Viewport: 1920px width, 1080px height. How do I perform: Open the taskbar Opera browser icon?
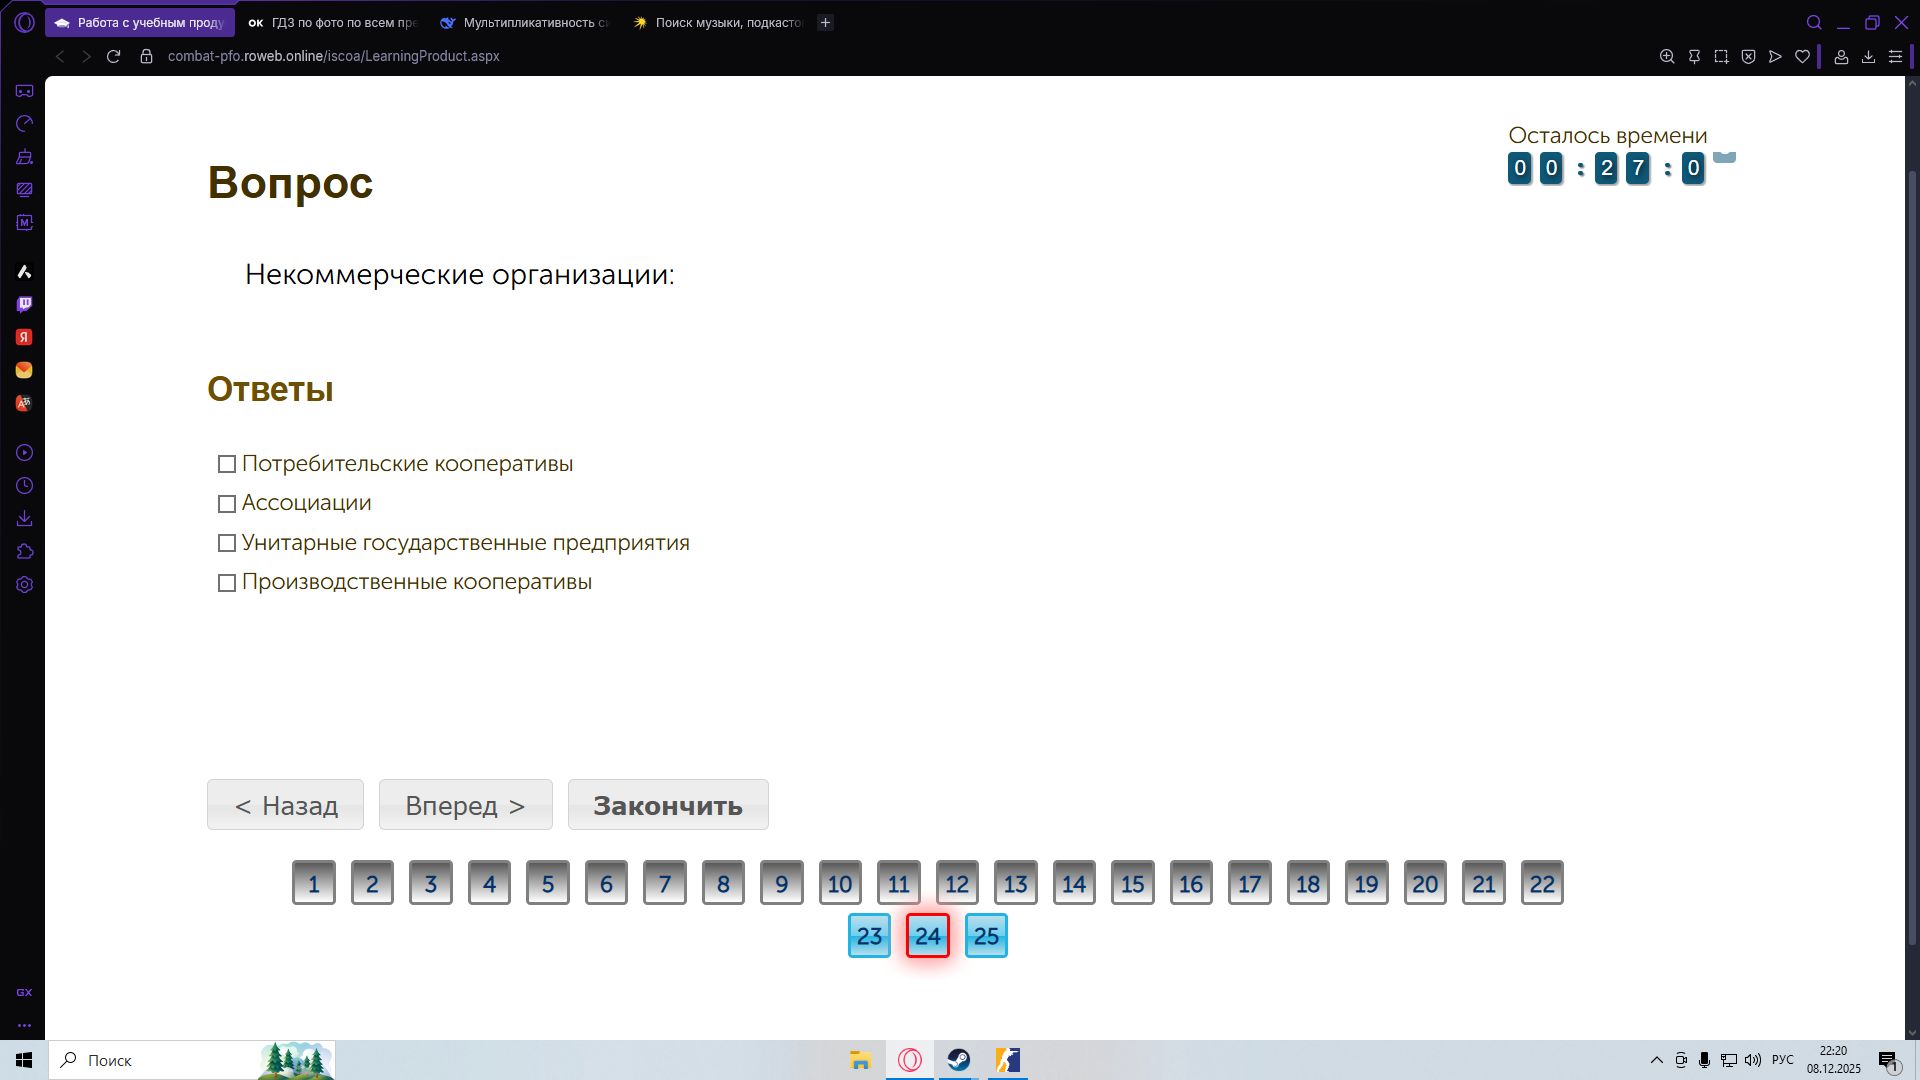click(910, 1060)
